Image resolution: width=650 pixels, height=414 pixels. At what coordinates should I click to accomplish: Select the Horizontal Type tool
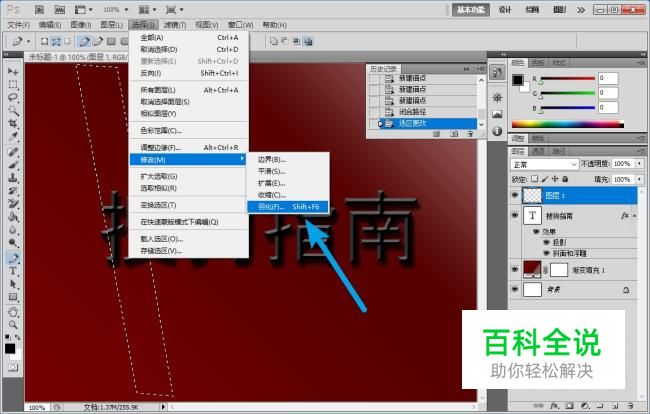[x=13, y=271]
